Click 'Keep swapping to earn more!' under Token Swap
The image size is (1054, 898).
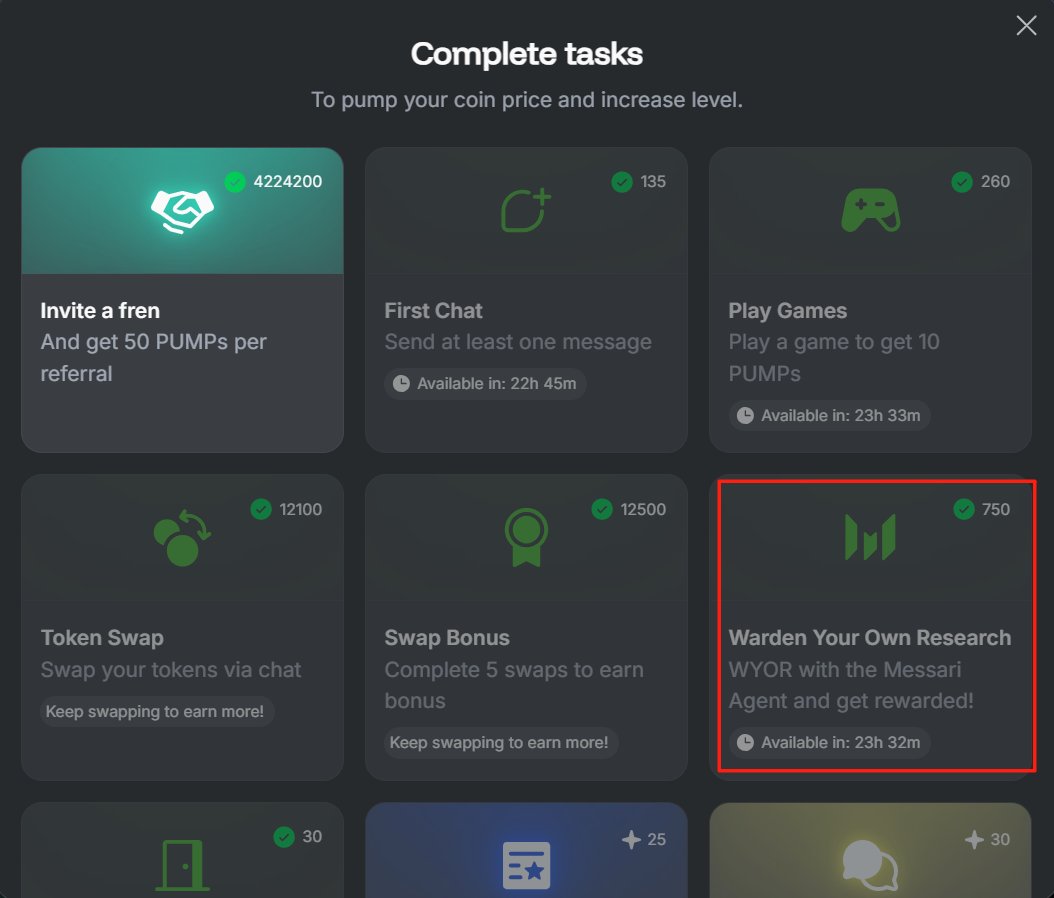pyautogui.click(x=155, y=712)
